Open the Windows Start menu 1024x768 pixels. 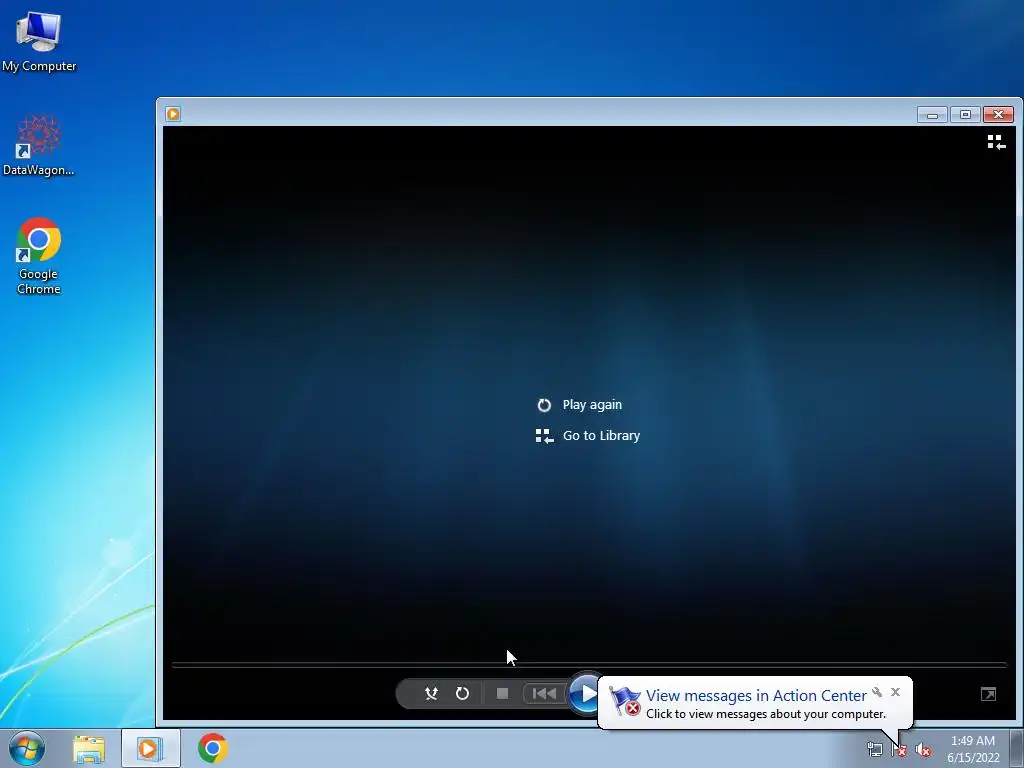[27, 748]
